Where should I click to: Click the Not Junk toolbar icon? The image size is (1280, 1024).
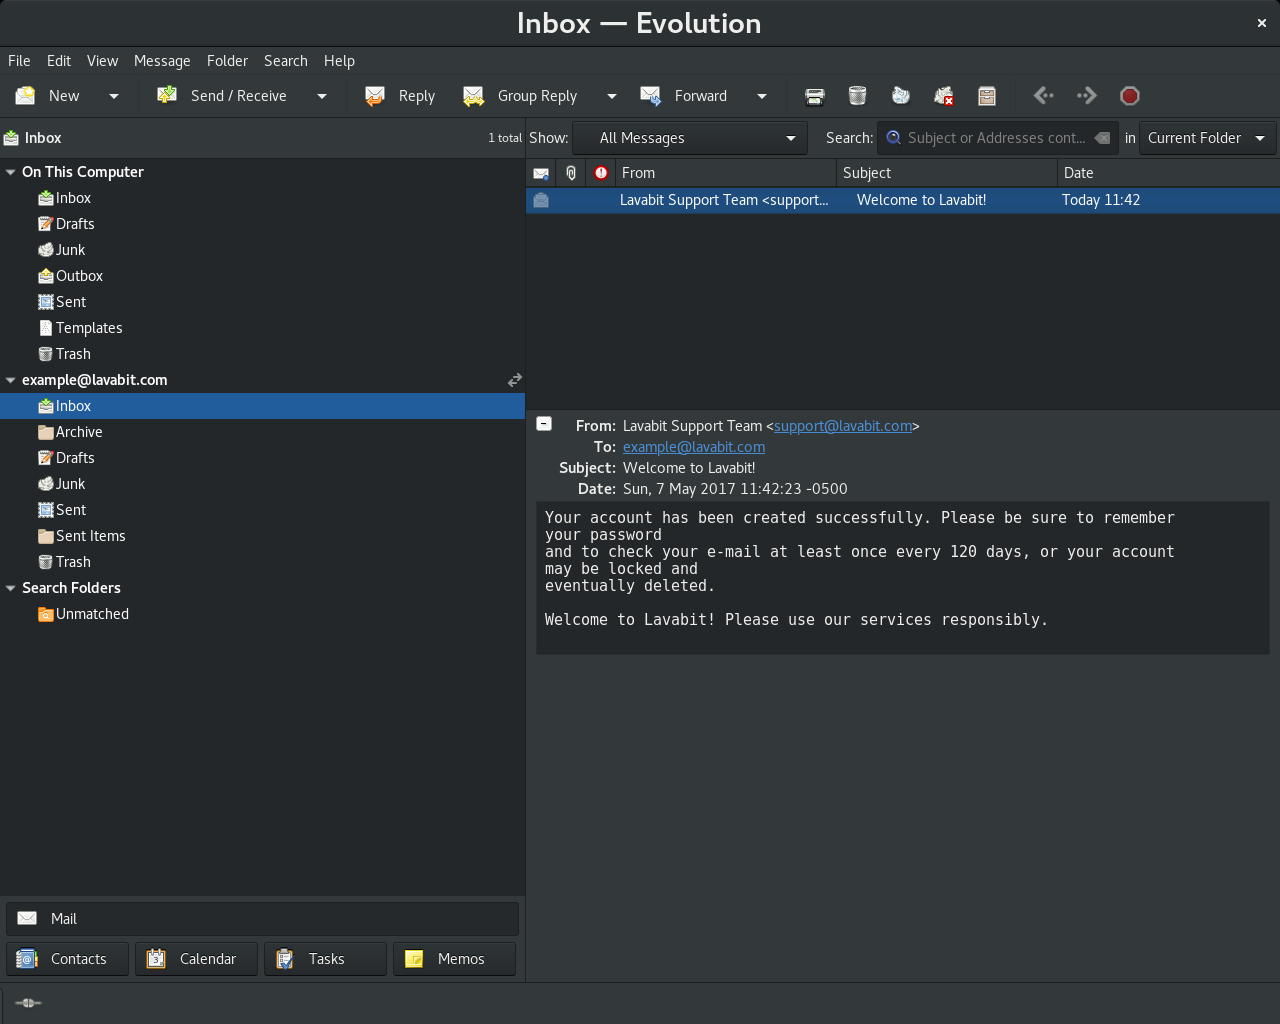(944, 96)
